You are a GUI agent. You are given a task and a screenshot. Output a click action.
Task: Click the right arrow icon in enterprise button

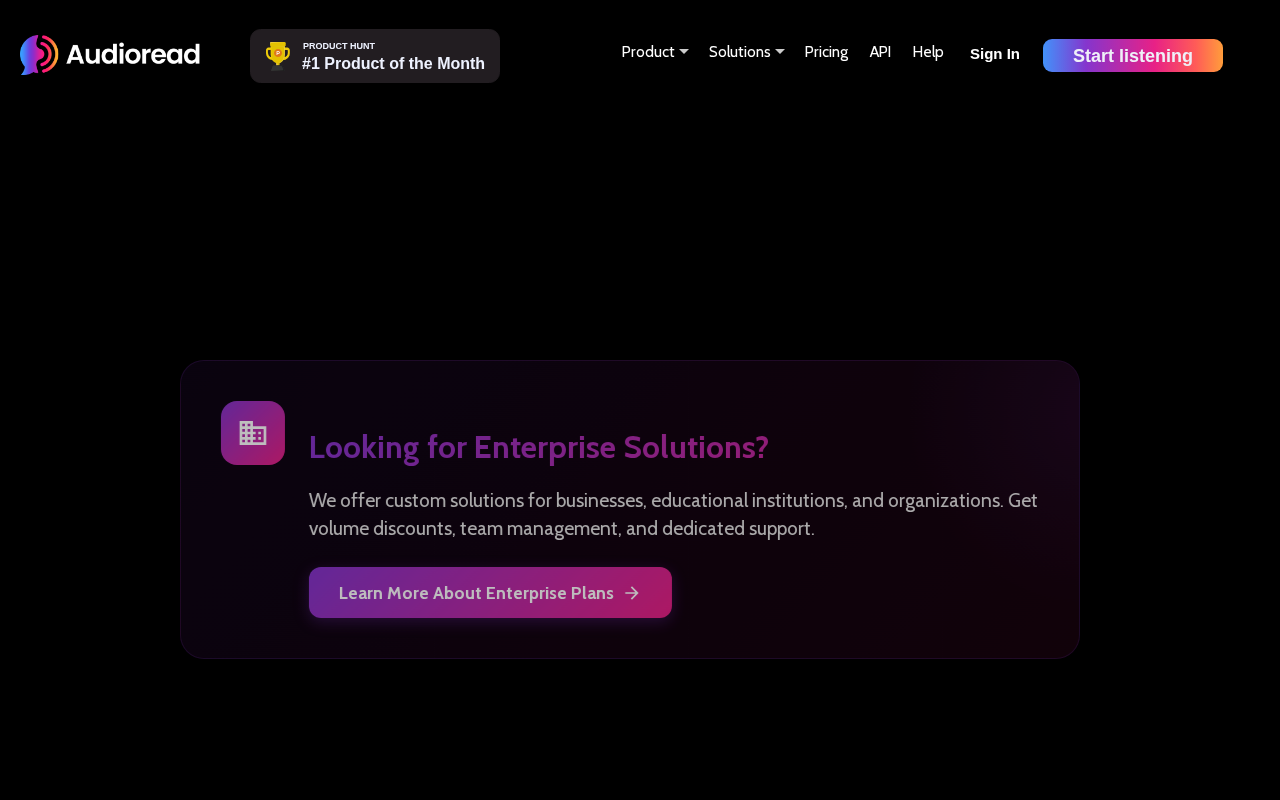coord(632,593)
